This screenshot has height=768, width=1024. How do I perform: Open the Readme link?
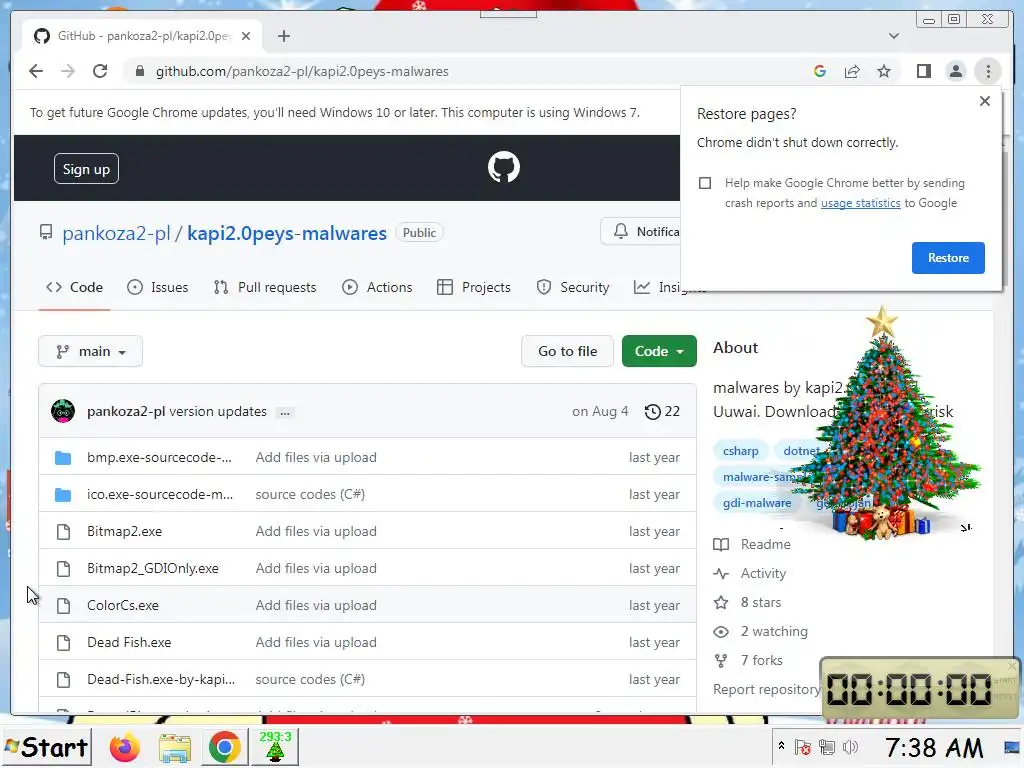tap(752, 545)
